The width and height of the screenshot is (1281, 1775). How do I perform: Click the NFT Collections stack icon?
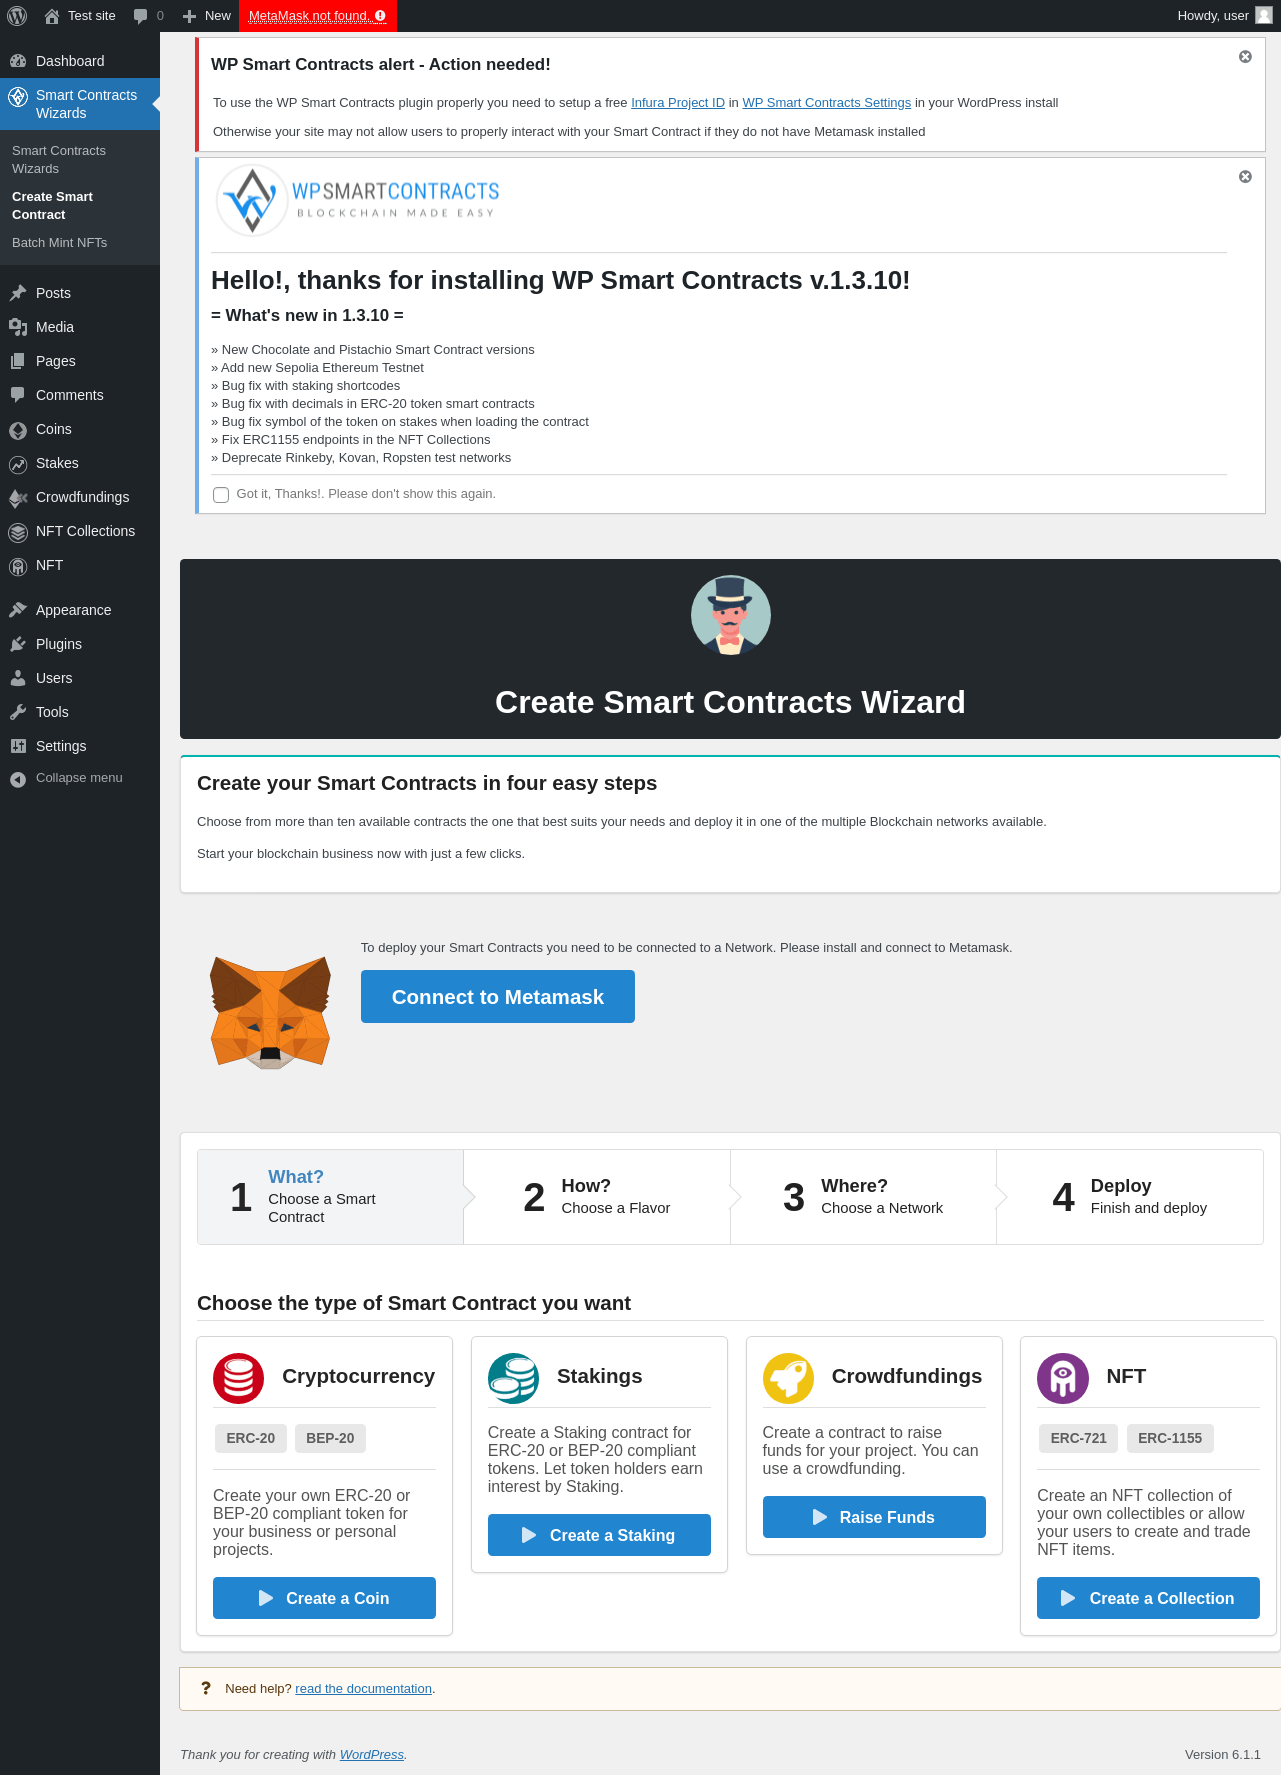(x=18, y=532)
